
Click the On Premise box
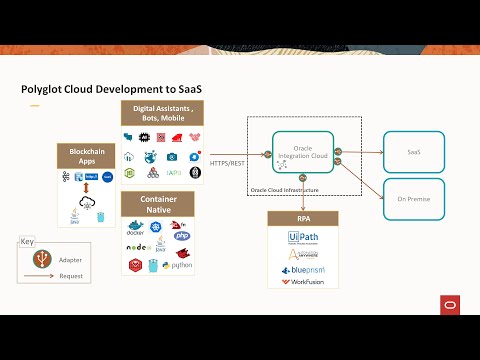[414, 199]
